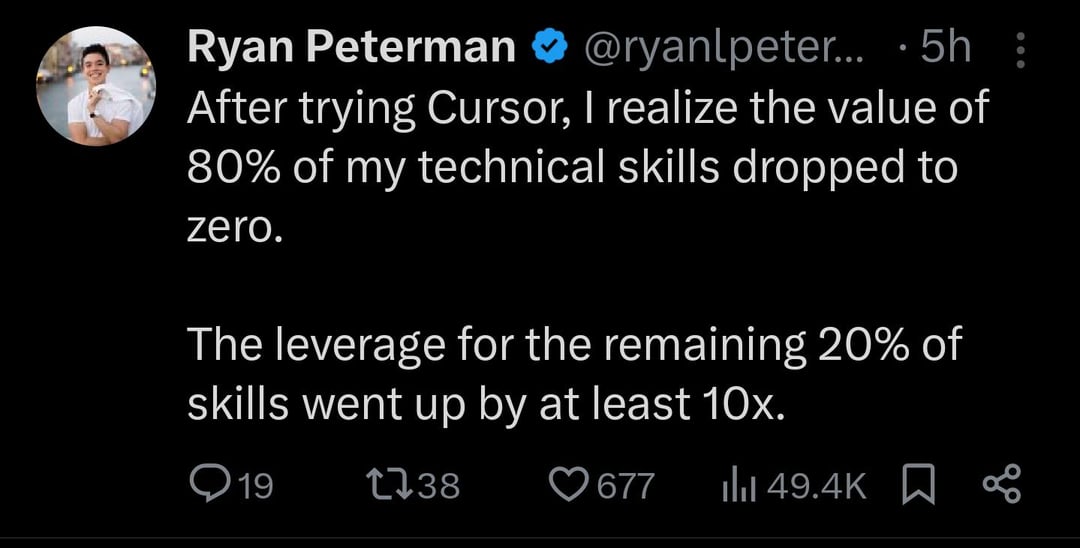Click the 5h timestamp

click(944, 49)
